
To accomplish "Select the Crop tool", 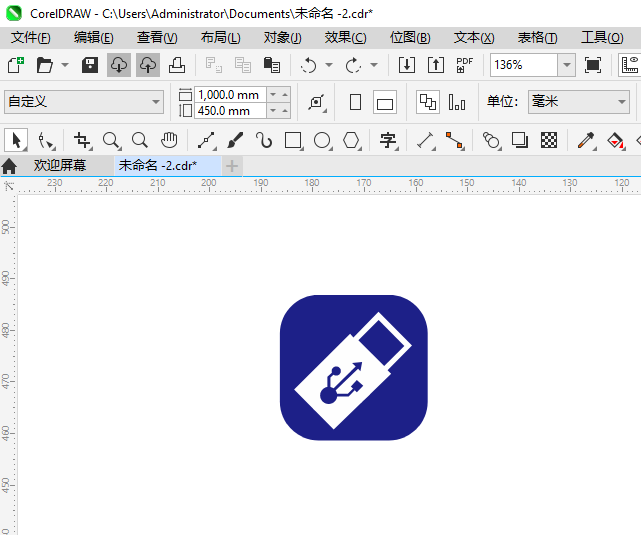I will (x=83, y=141).
